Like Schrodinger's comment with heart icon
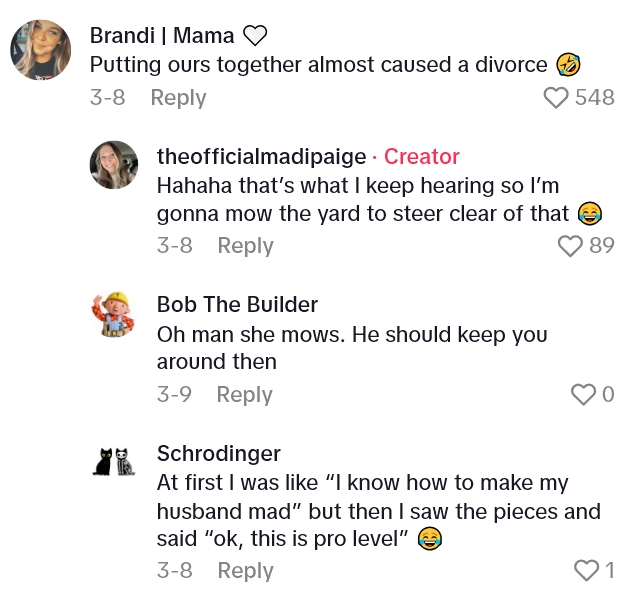619x599 pixels. click(x=585, y=571)
